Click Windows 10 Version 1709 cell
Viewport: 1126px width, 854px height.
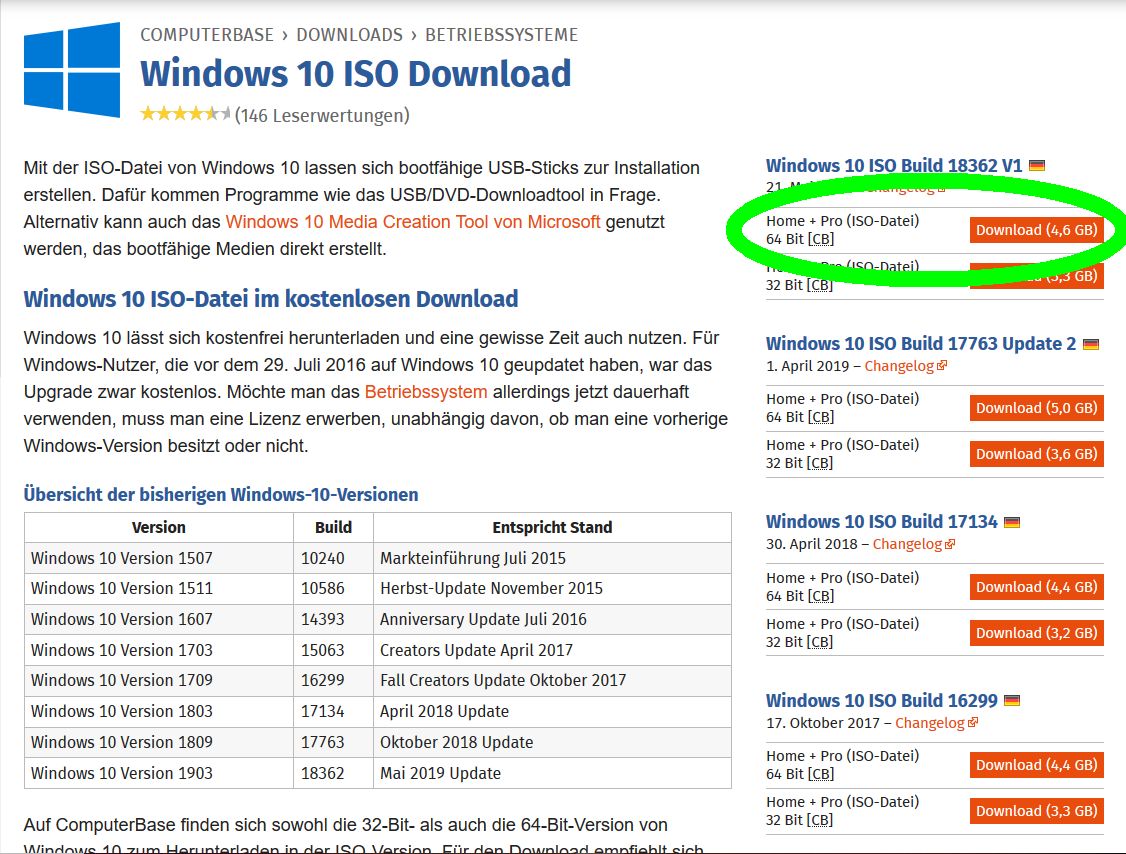point(159,680)
